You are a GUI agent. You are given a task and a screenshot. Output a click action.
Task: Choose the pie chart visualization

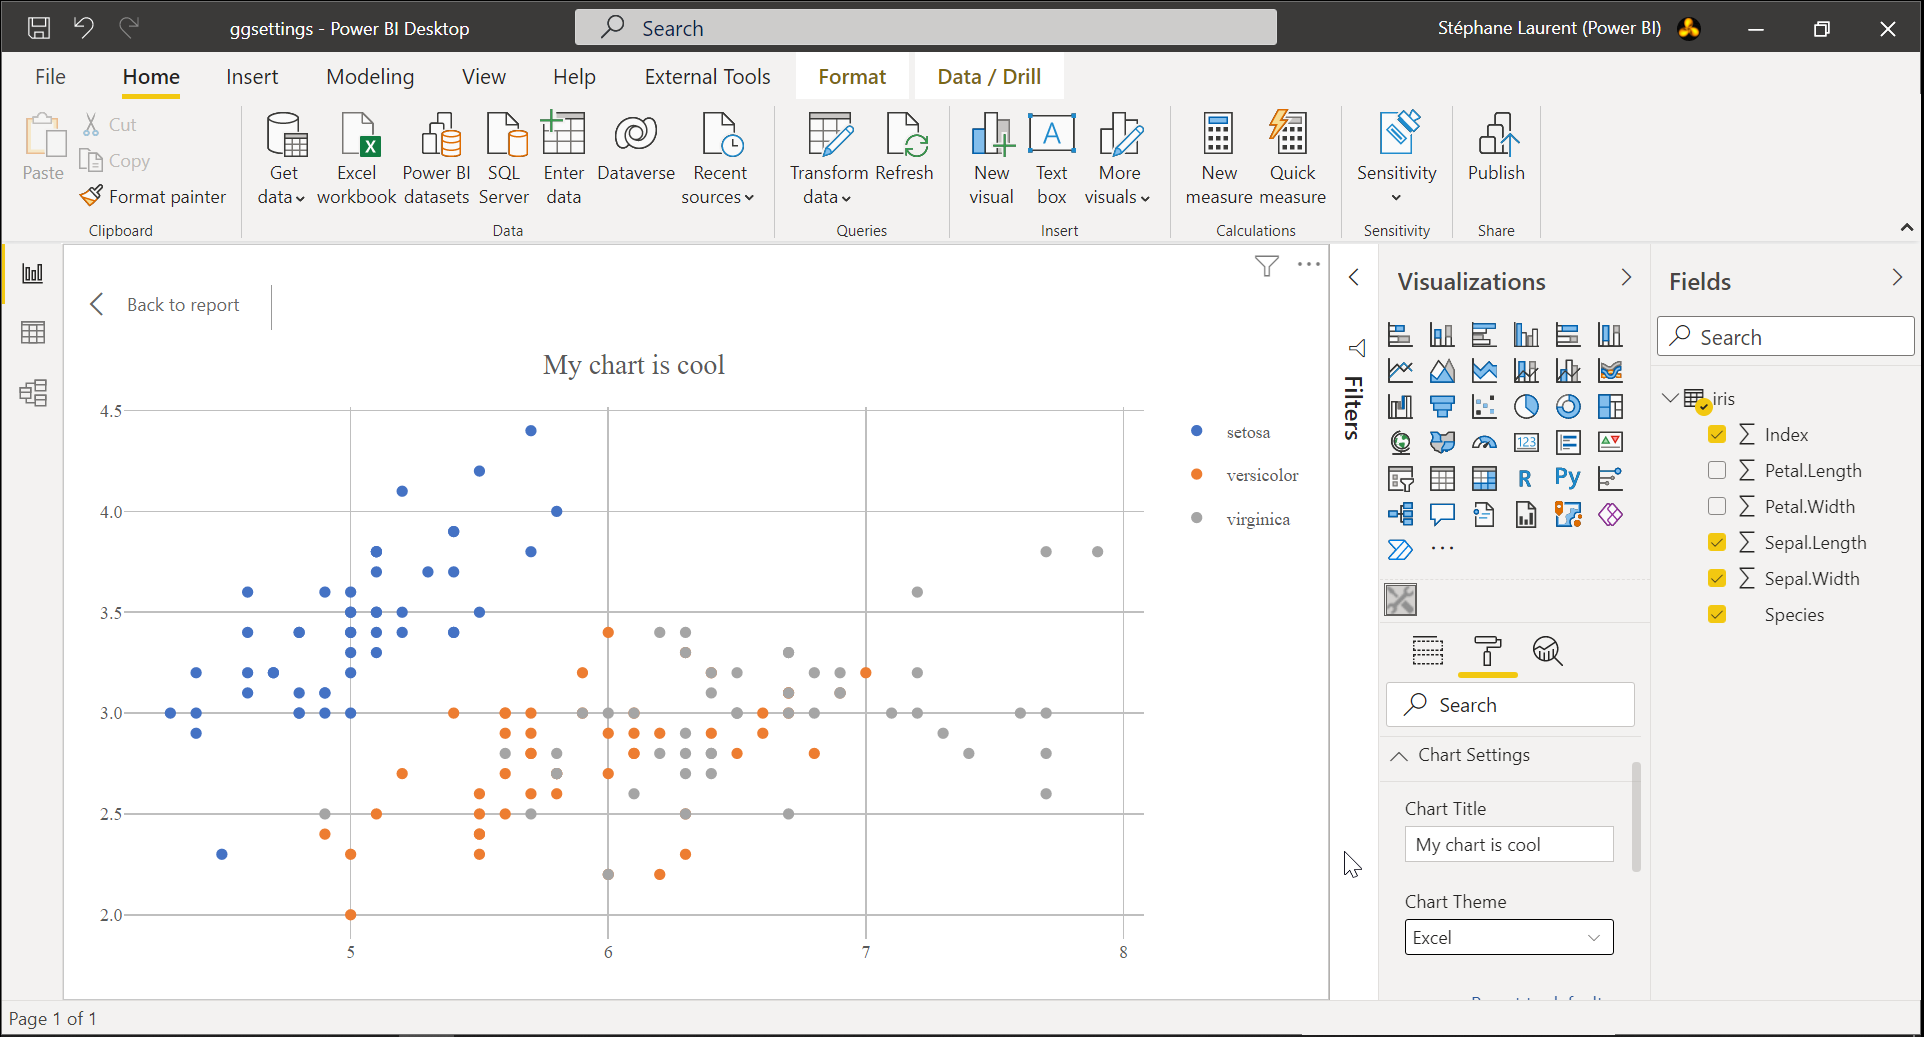point(1526,406)
